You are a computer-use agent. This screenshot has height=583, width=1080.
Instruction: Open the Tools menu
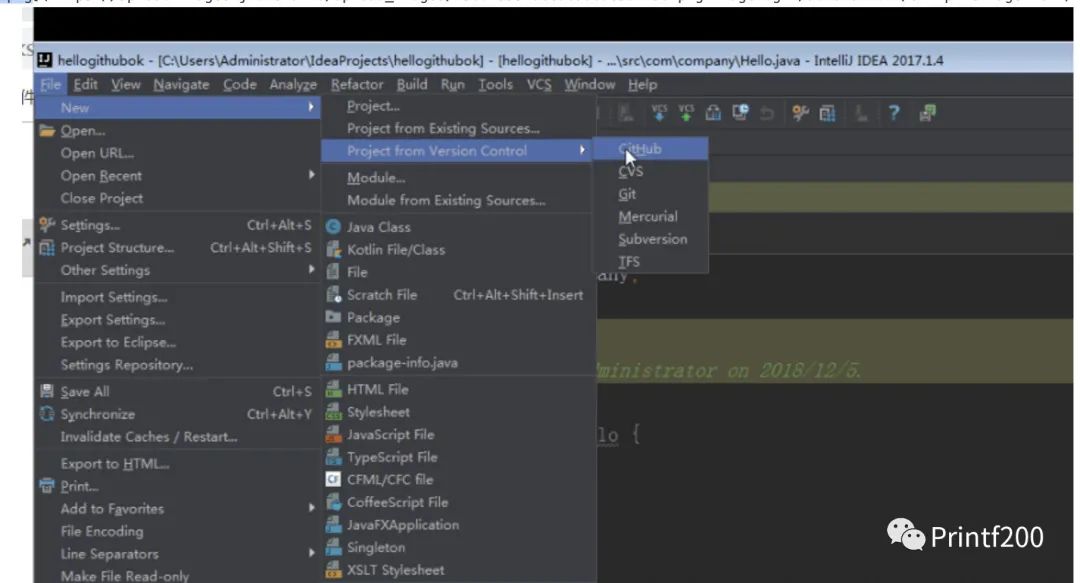click(x=495, y=85)
